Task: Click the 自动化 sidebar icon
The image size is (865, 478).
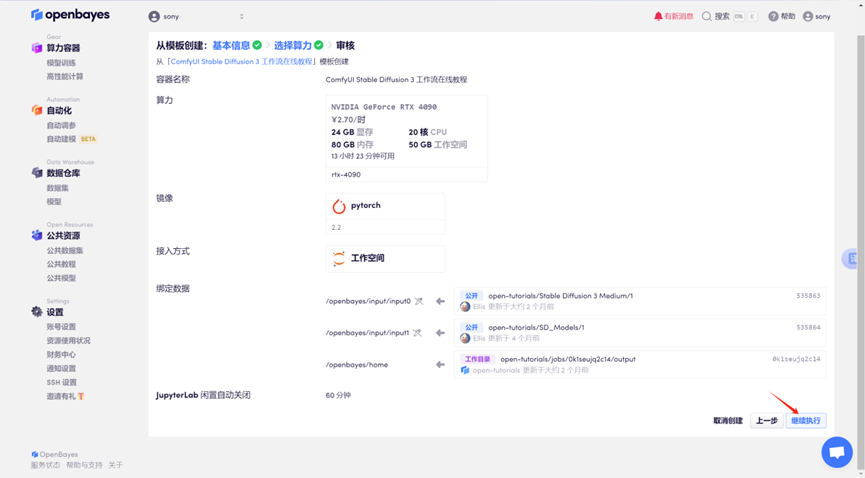Action: pyautogui.click(x=37, y=110)
